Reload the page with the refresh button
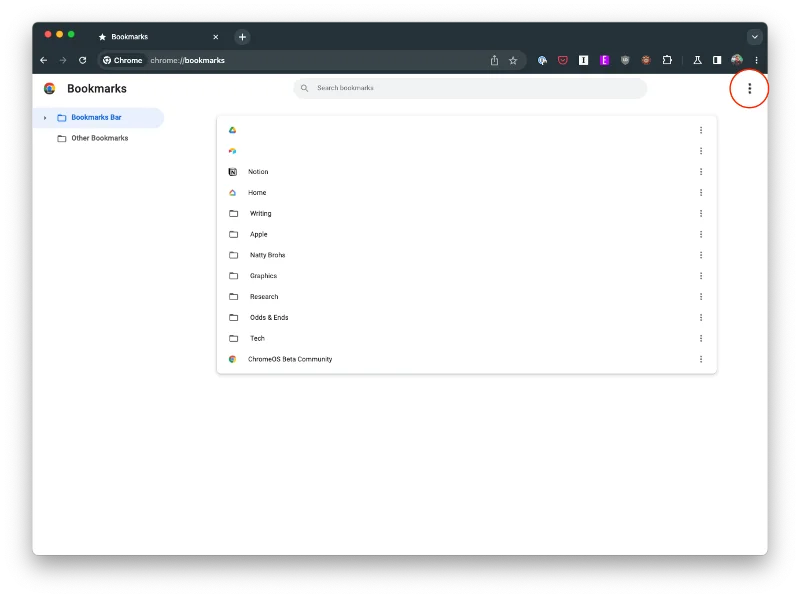Viewport: 800px width, 598px height. pyautogui.click(x=82, y=60)
